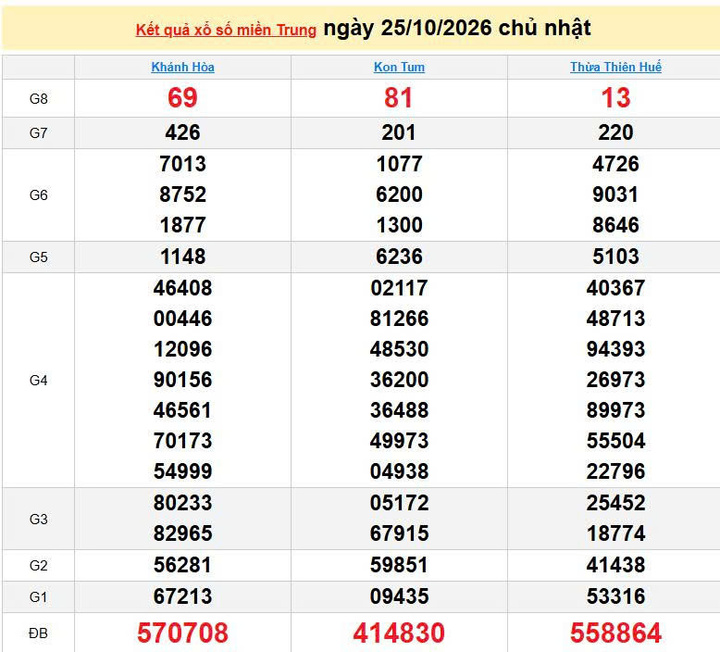Image resolution: width=720 pixels, height=652 pixels.
Task: Click G4 number 70173
Action: point(183,441)
